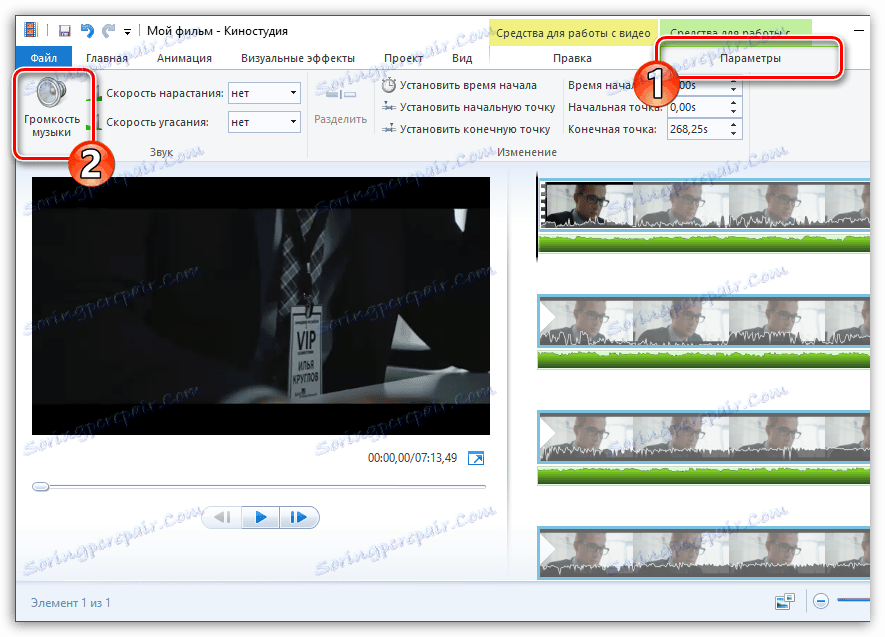Open the Проект tab

tap(403, 58)
